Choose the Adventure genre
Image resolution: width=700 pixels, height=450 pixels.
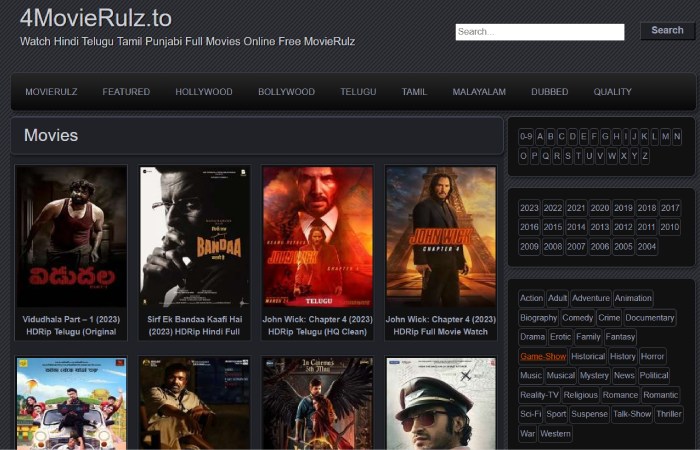[x=591, y=298]
